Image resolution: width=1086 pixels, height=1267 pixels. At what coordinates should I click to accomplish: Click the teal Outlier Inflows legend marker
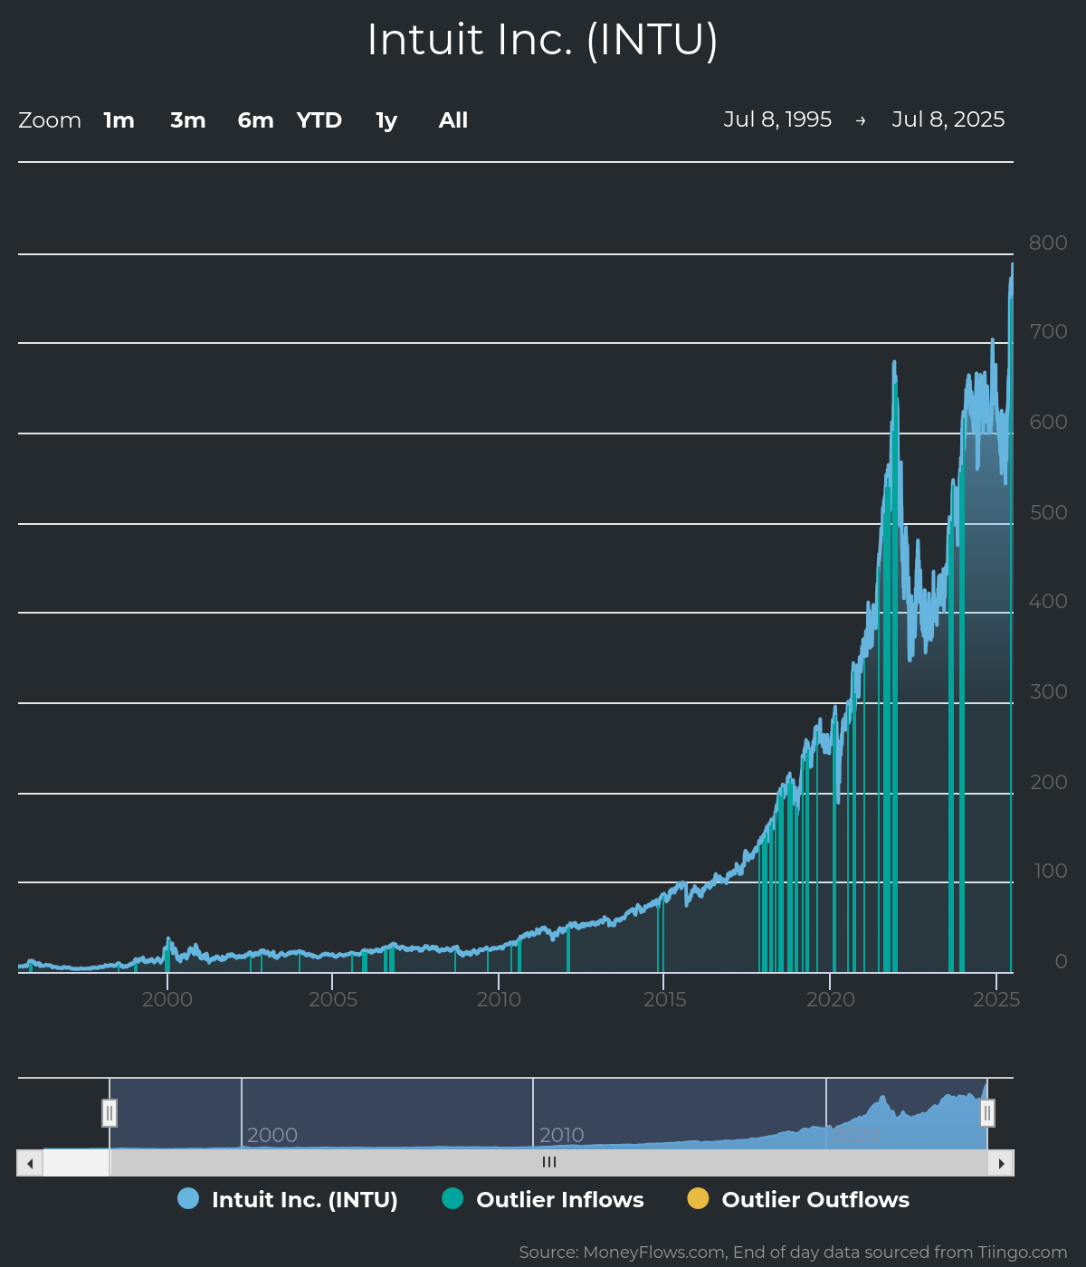click(x=453, y=1199)
